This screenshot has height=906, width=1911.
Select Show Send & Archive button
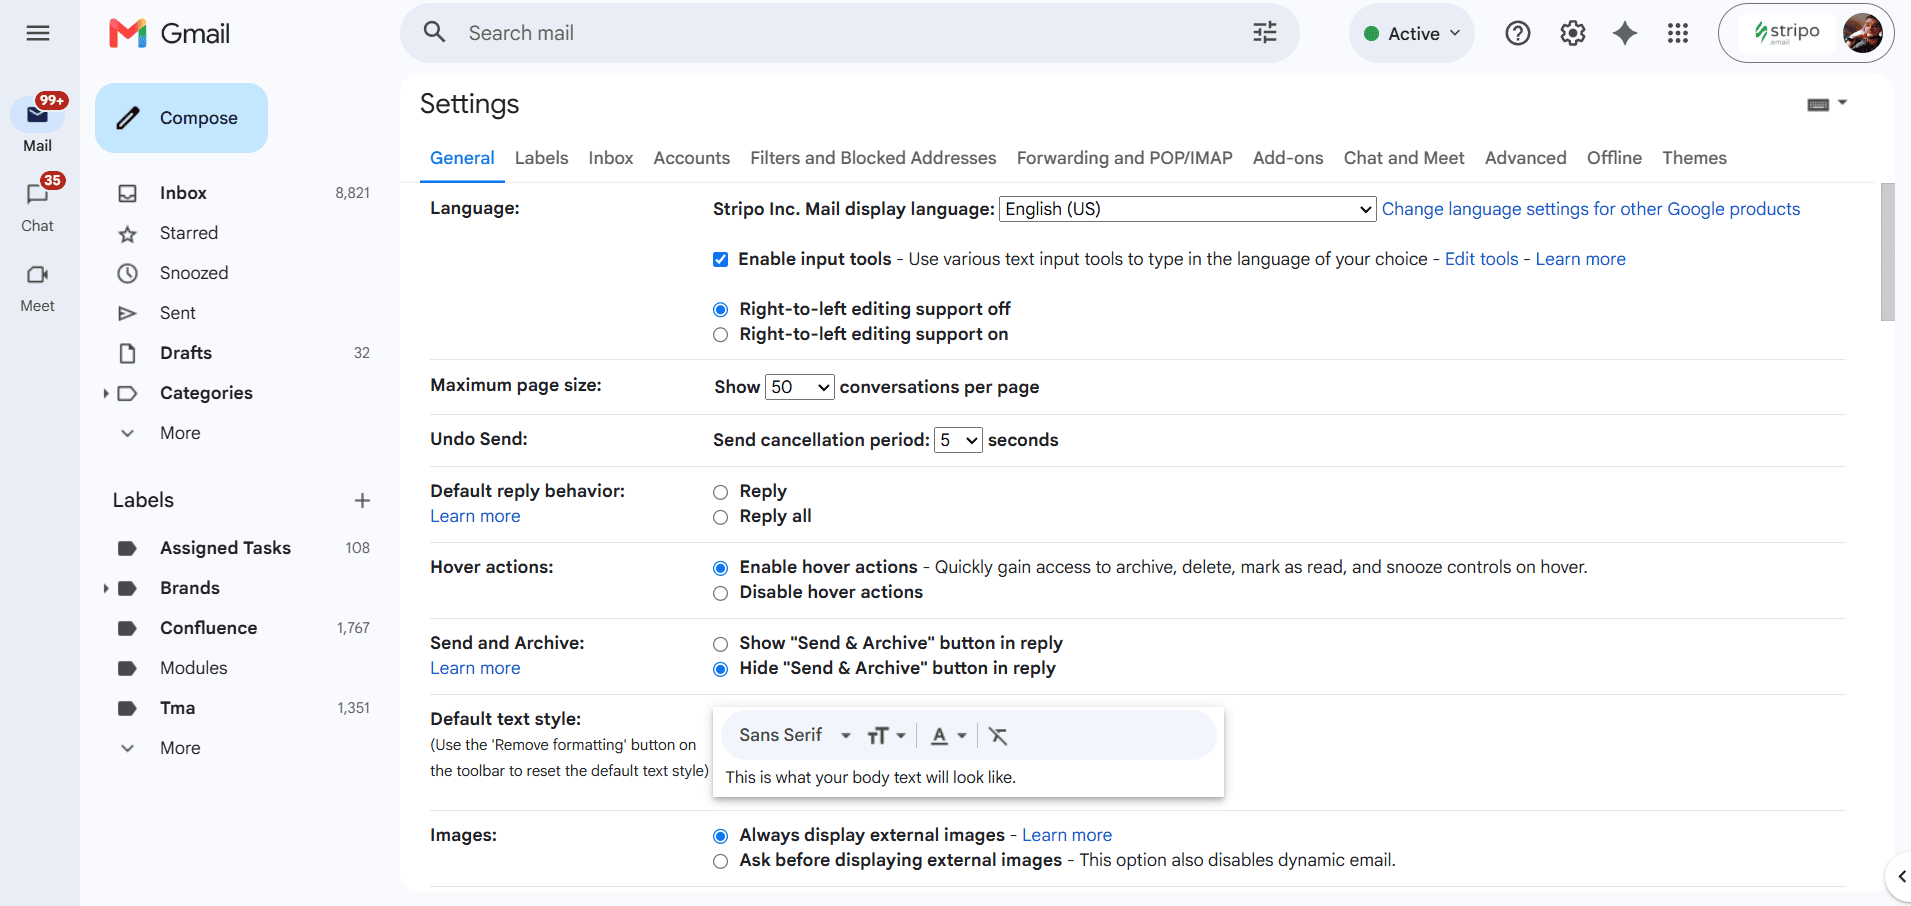point(720,644)
